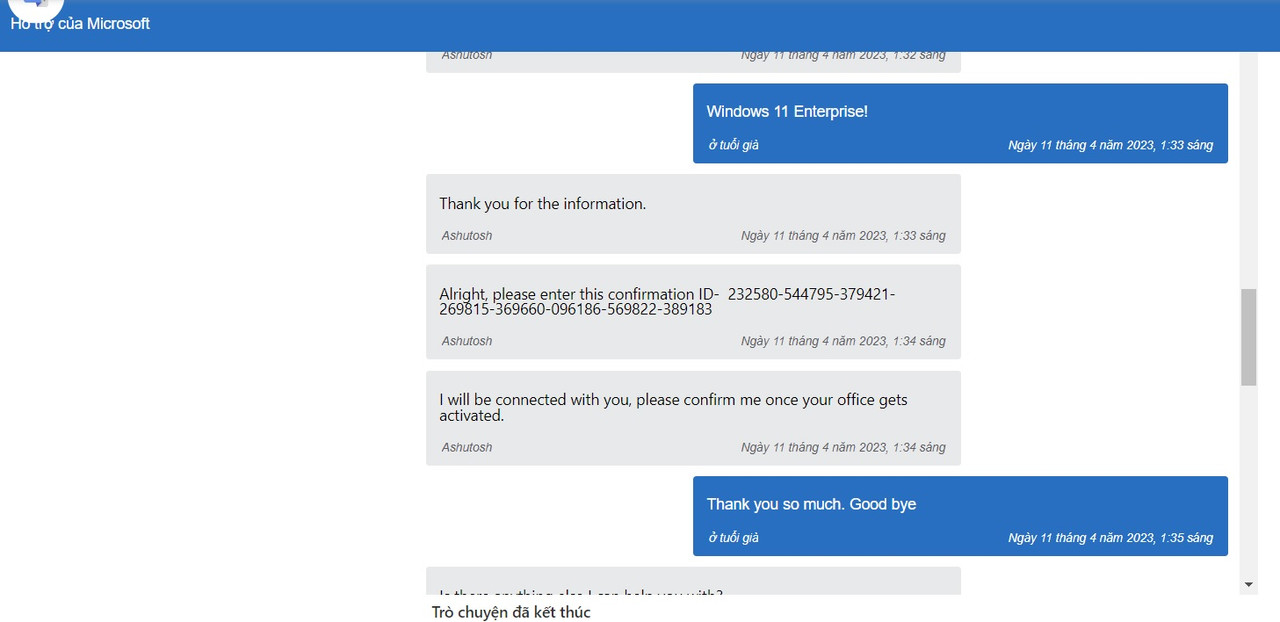Viewport: 1280px width, 622px height.
Task: Click 'ở tuổi già' under Windows 11 Enterprise message
Action: tap(734, 145)
